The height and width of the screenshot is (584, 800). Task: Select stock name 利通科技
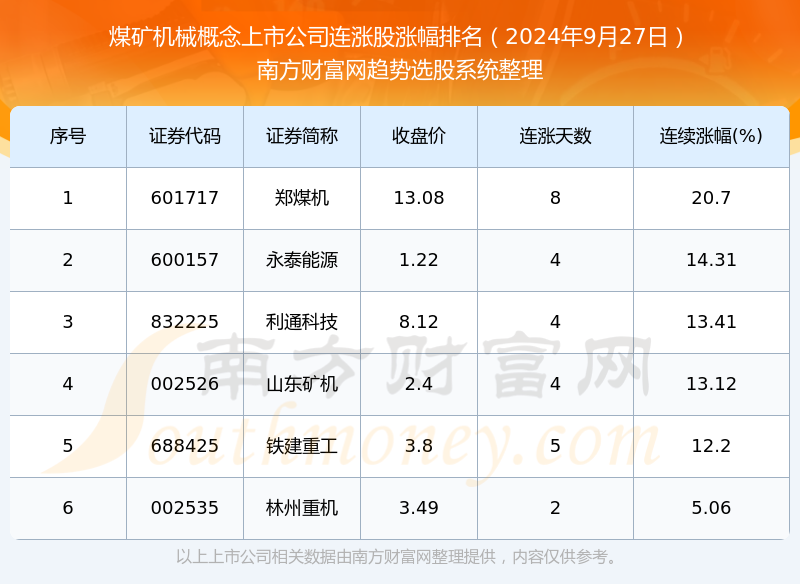pyautogui.click(x=302, y=322)
